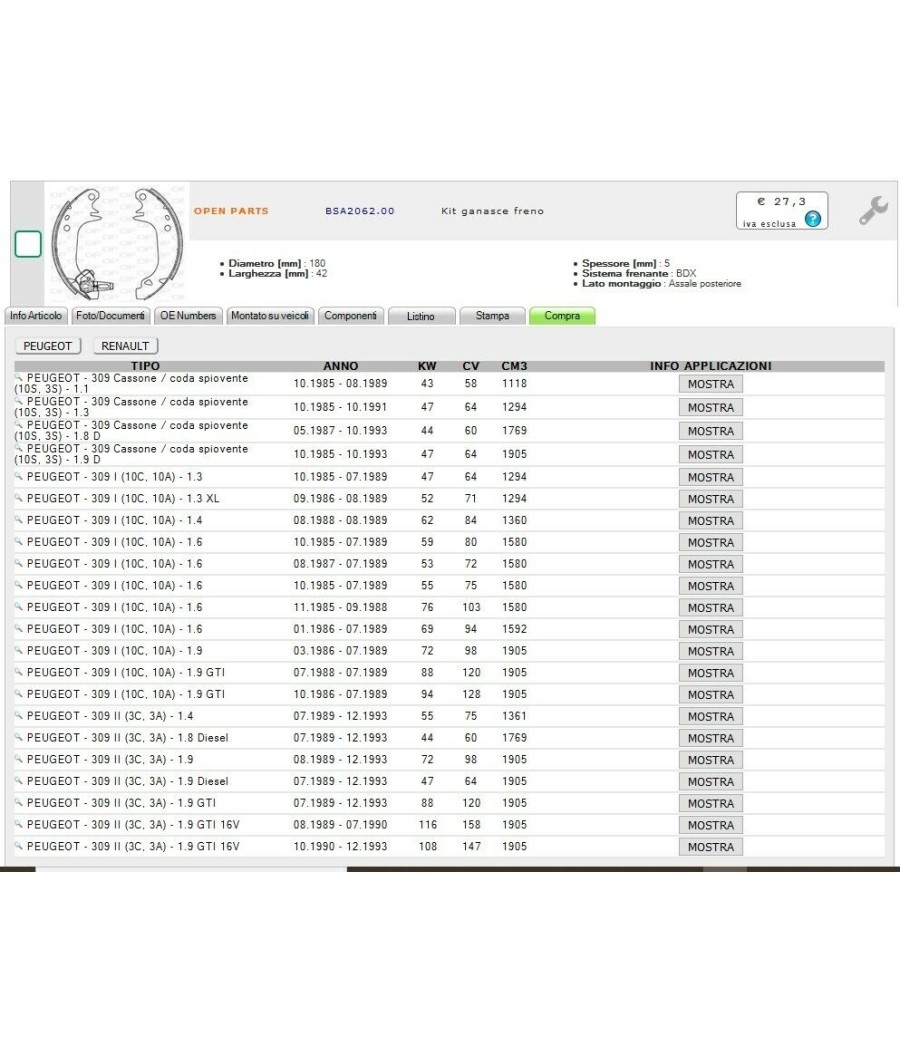Select PEUGEOT 309 I (10C, 10A) - 1.3 row text
This screenshot has width=900, height=1050.
[x=115, y=477]
